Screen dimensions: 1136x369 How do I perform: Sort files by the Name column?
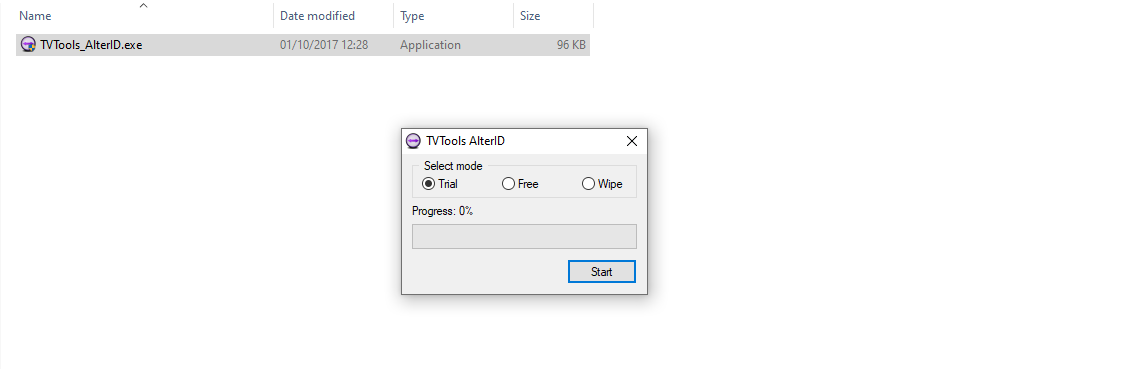(35, 16)
